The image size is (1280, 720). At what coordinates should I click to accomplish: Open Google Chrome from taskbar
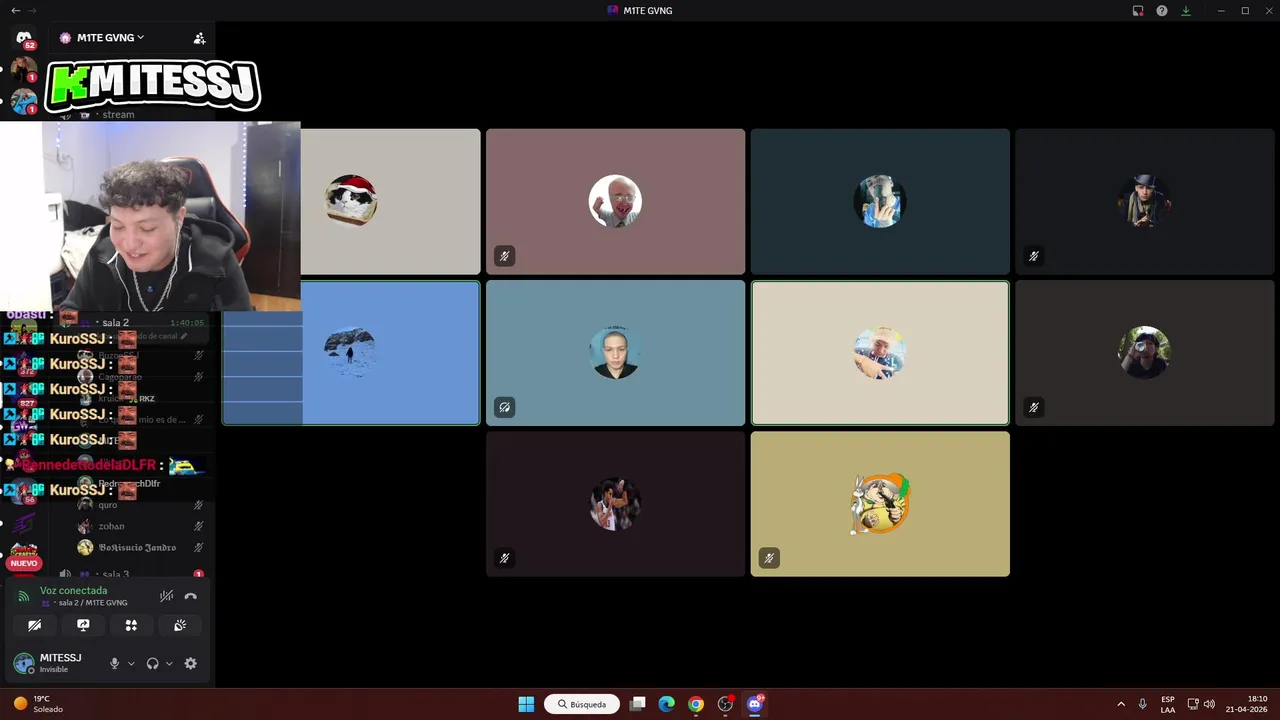[696, 704]
